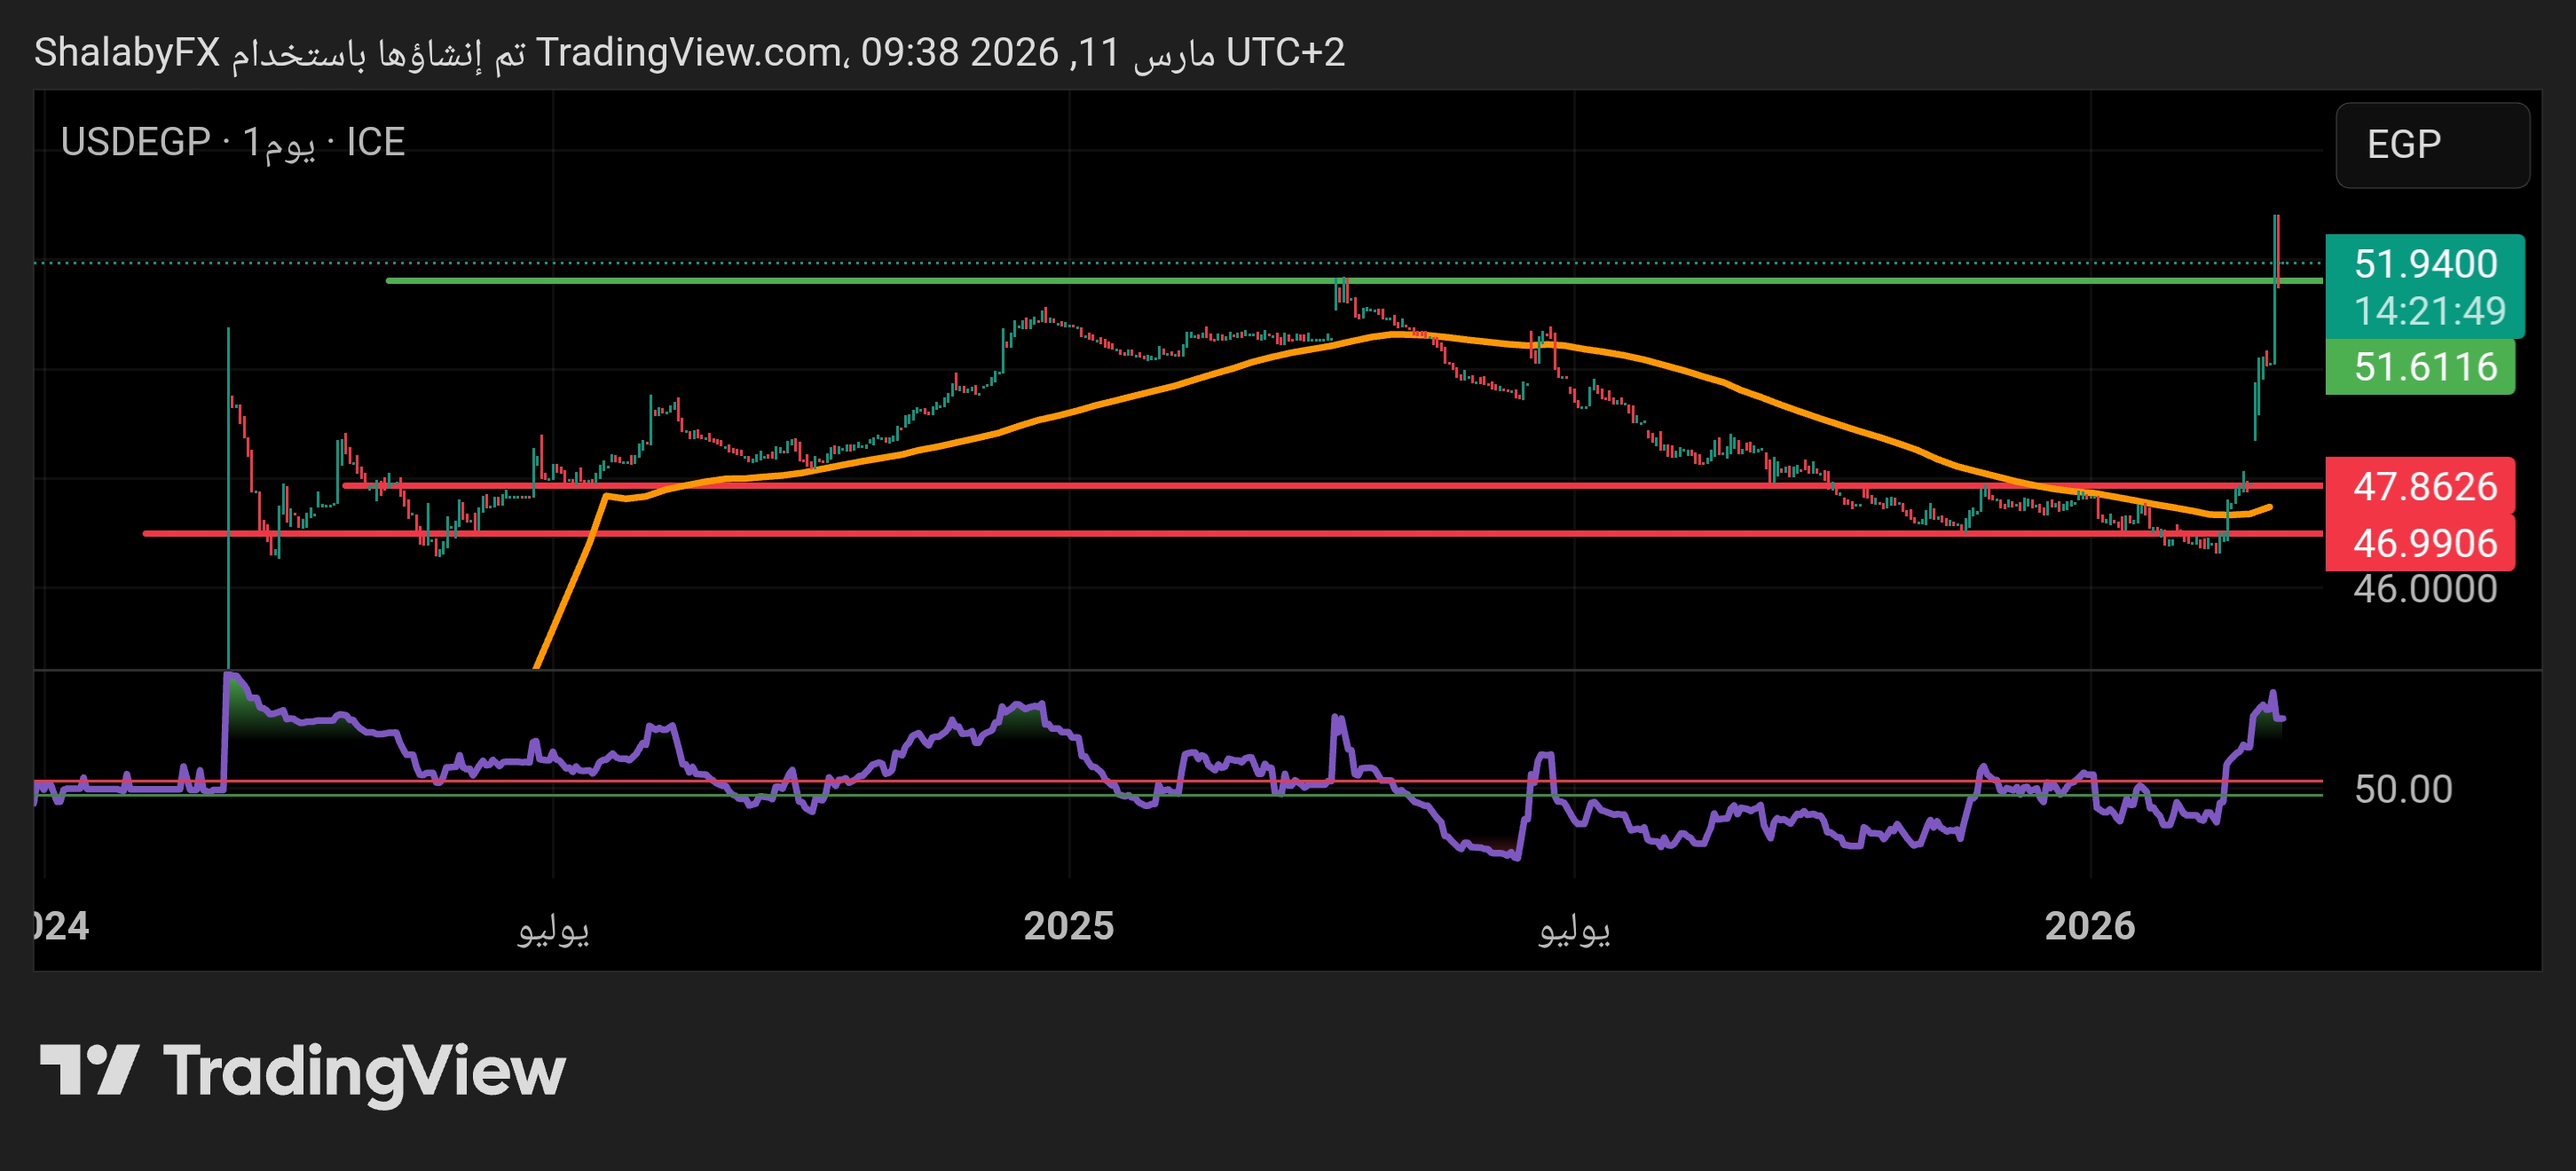Click the 51.6116 green level label

tap(2425, 367)
